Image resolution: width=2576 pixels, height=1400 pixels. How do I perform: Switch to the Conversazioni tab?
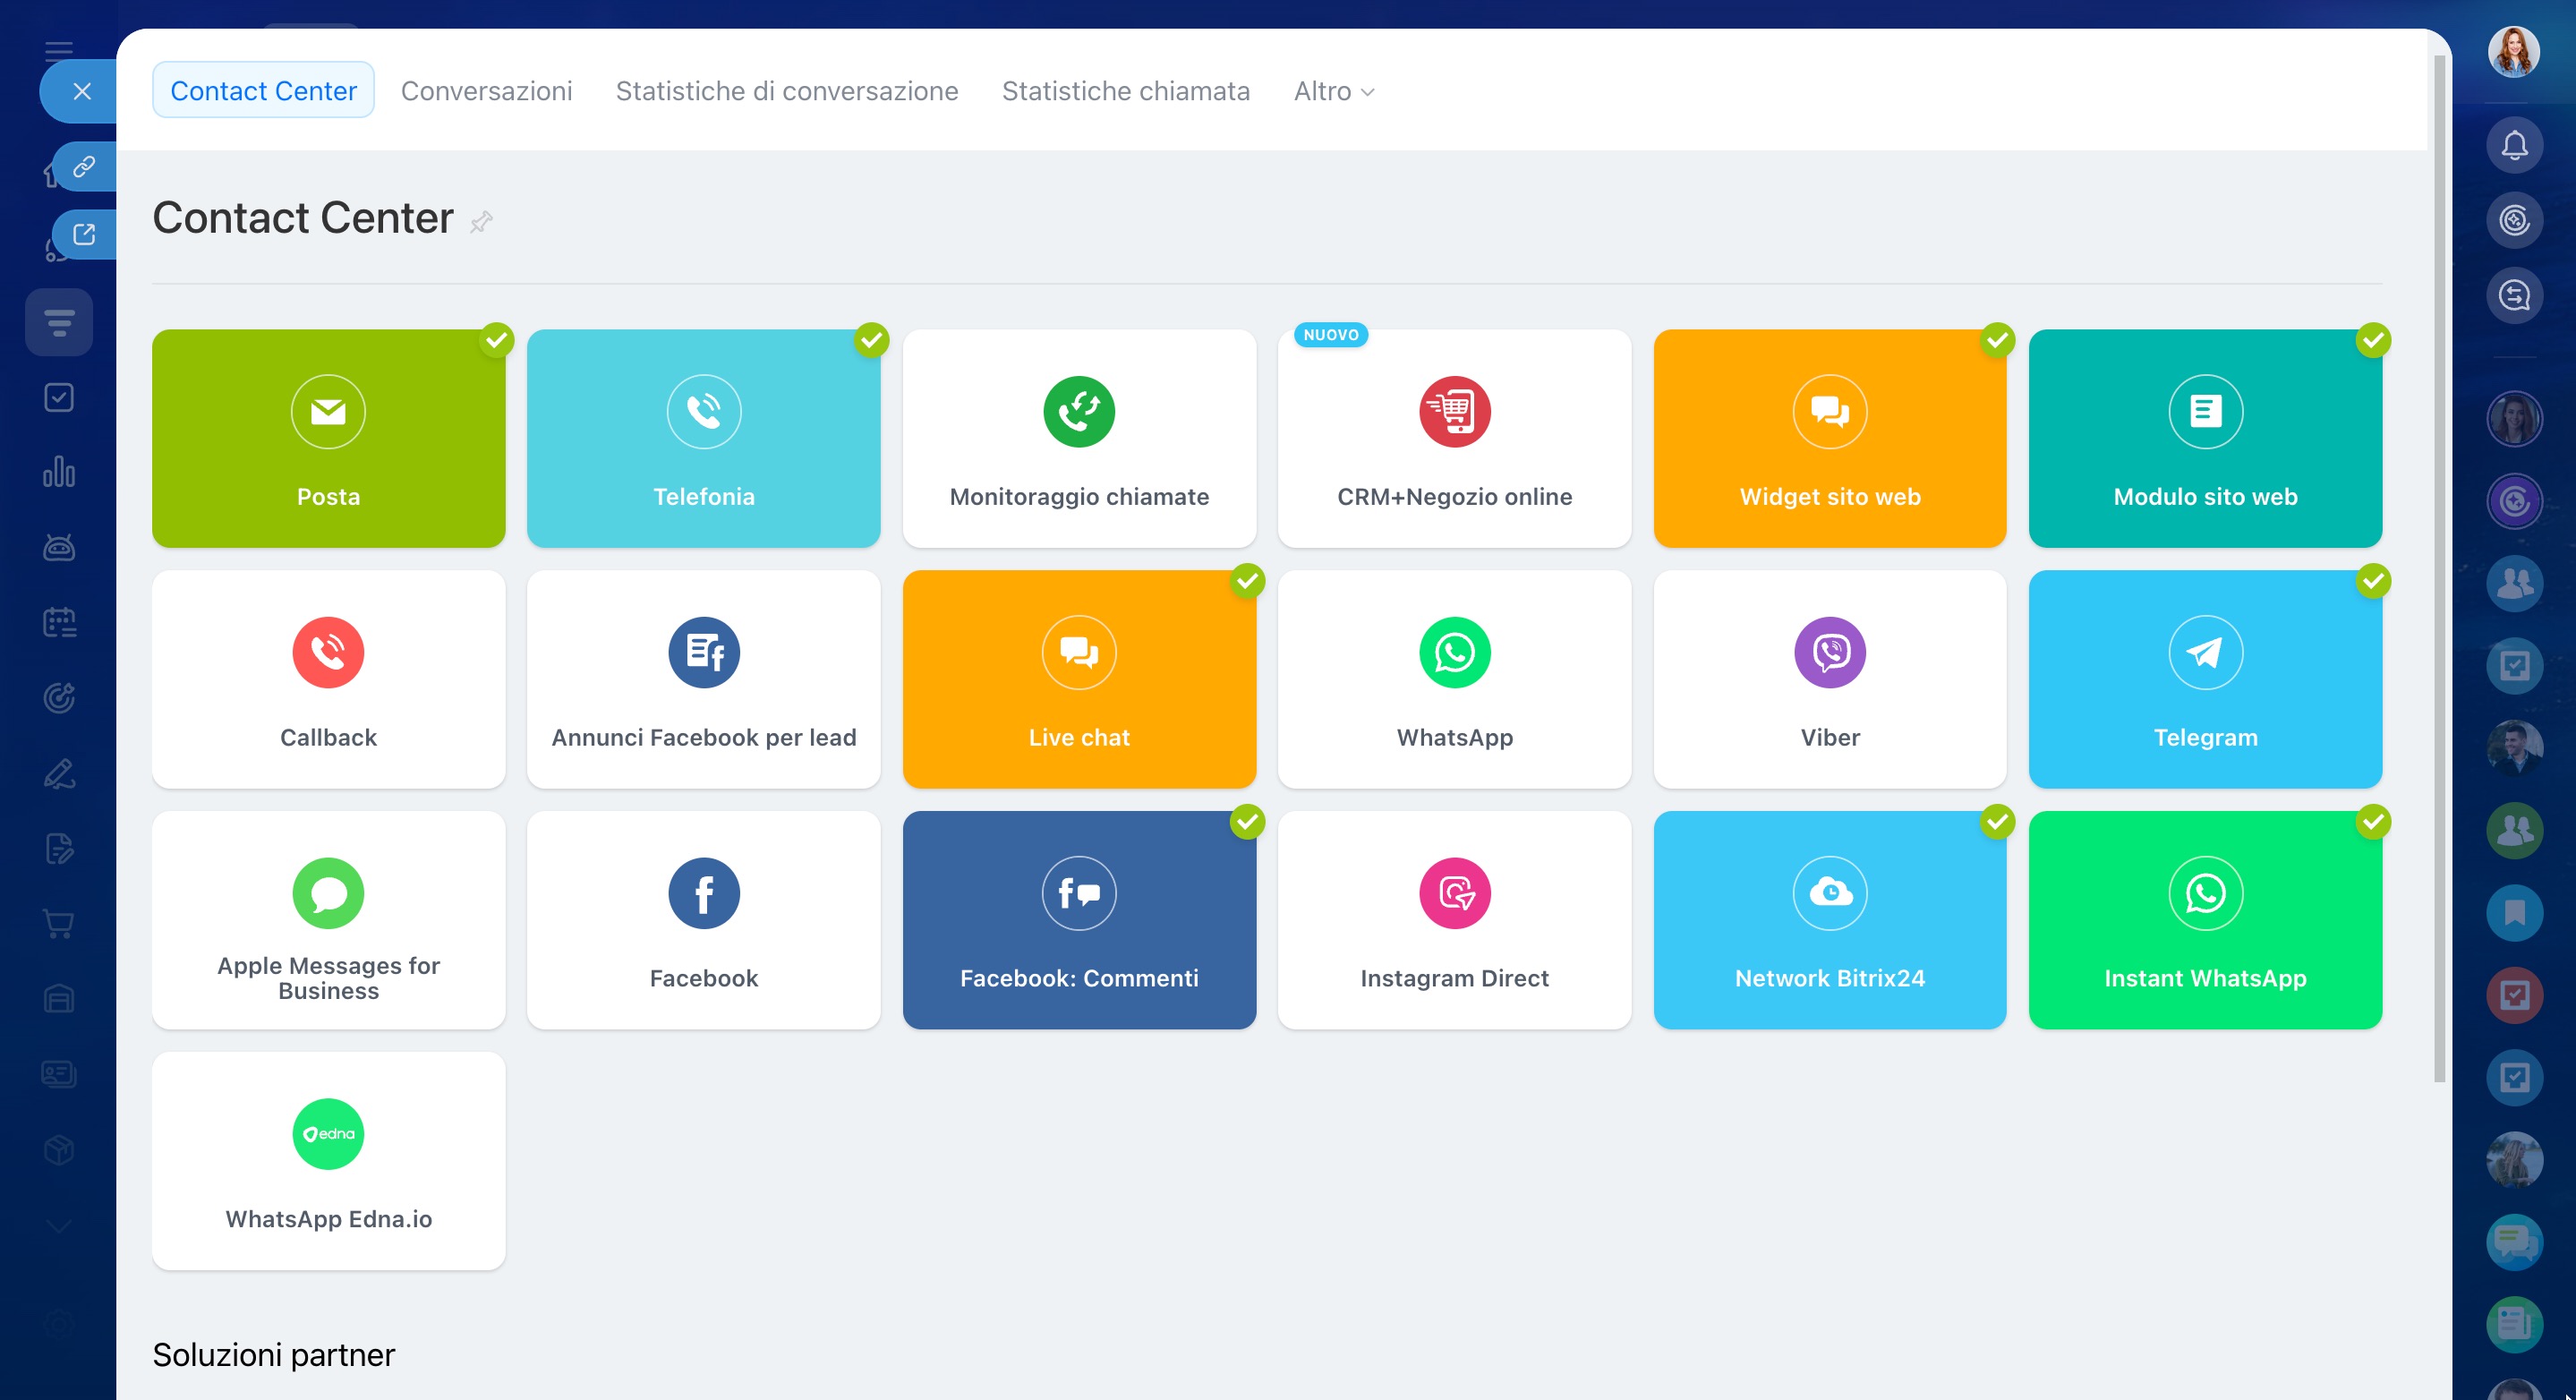click(x=486, y=91)
